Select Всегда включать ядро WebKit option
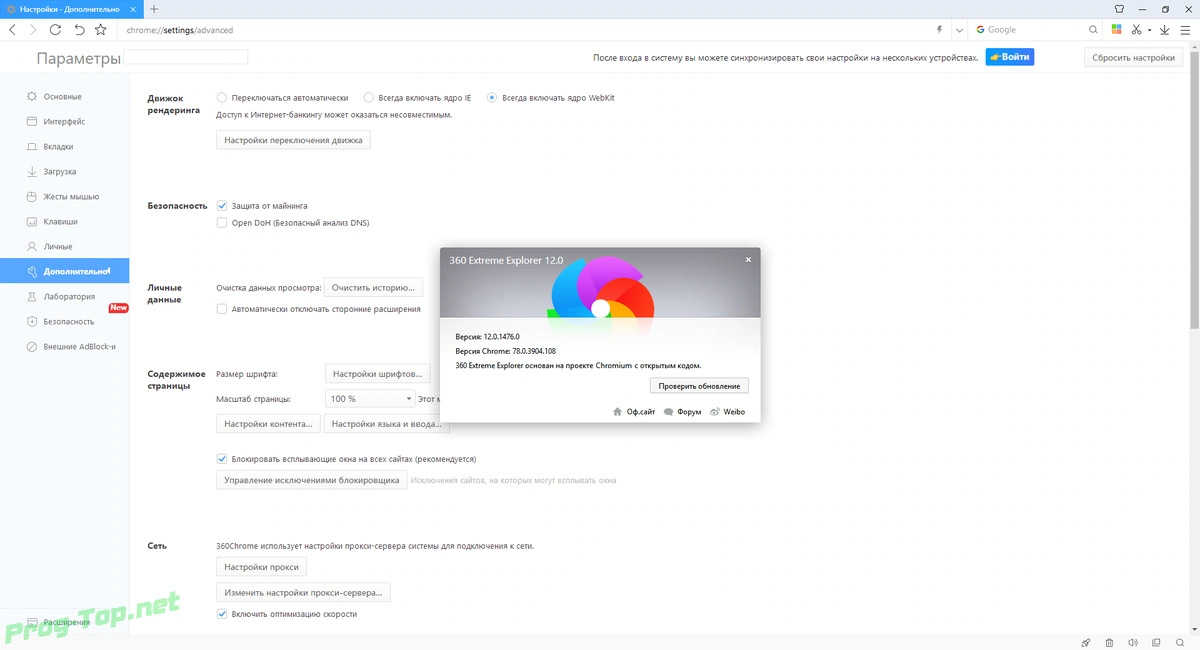The image size is (1200, 650). pyautogui.click(x=492, y=98)
